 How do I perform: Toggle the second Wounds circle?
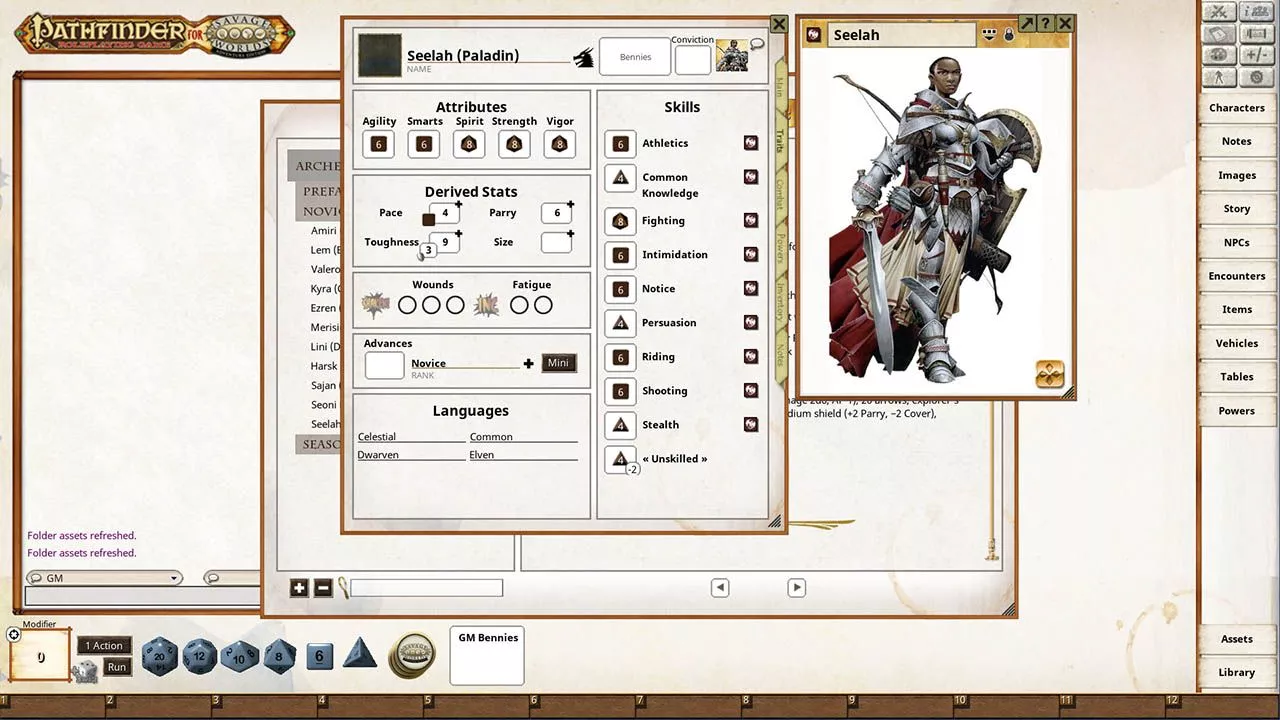(431, 305)
